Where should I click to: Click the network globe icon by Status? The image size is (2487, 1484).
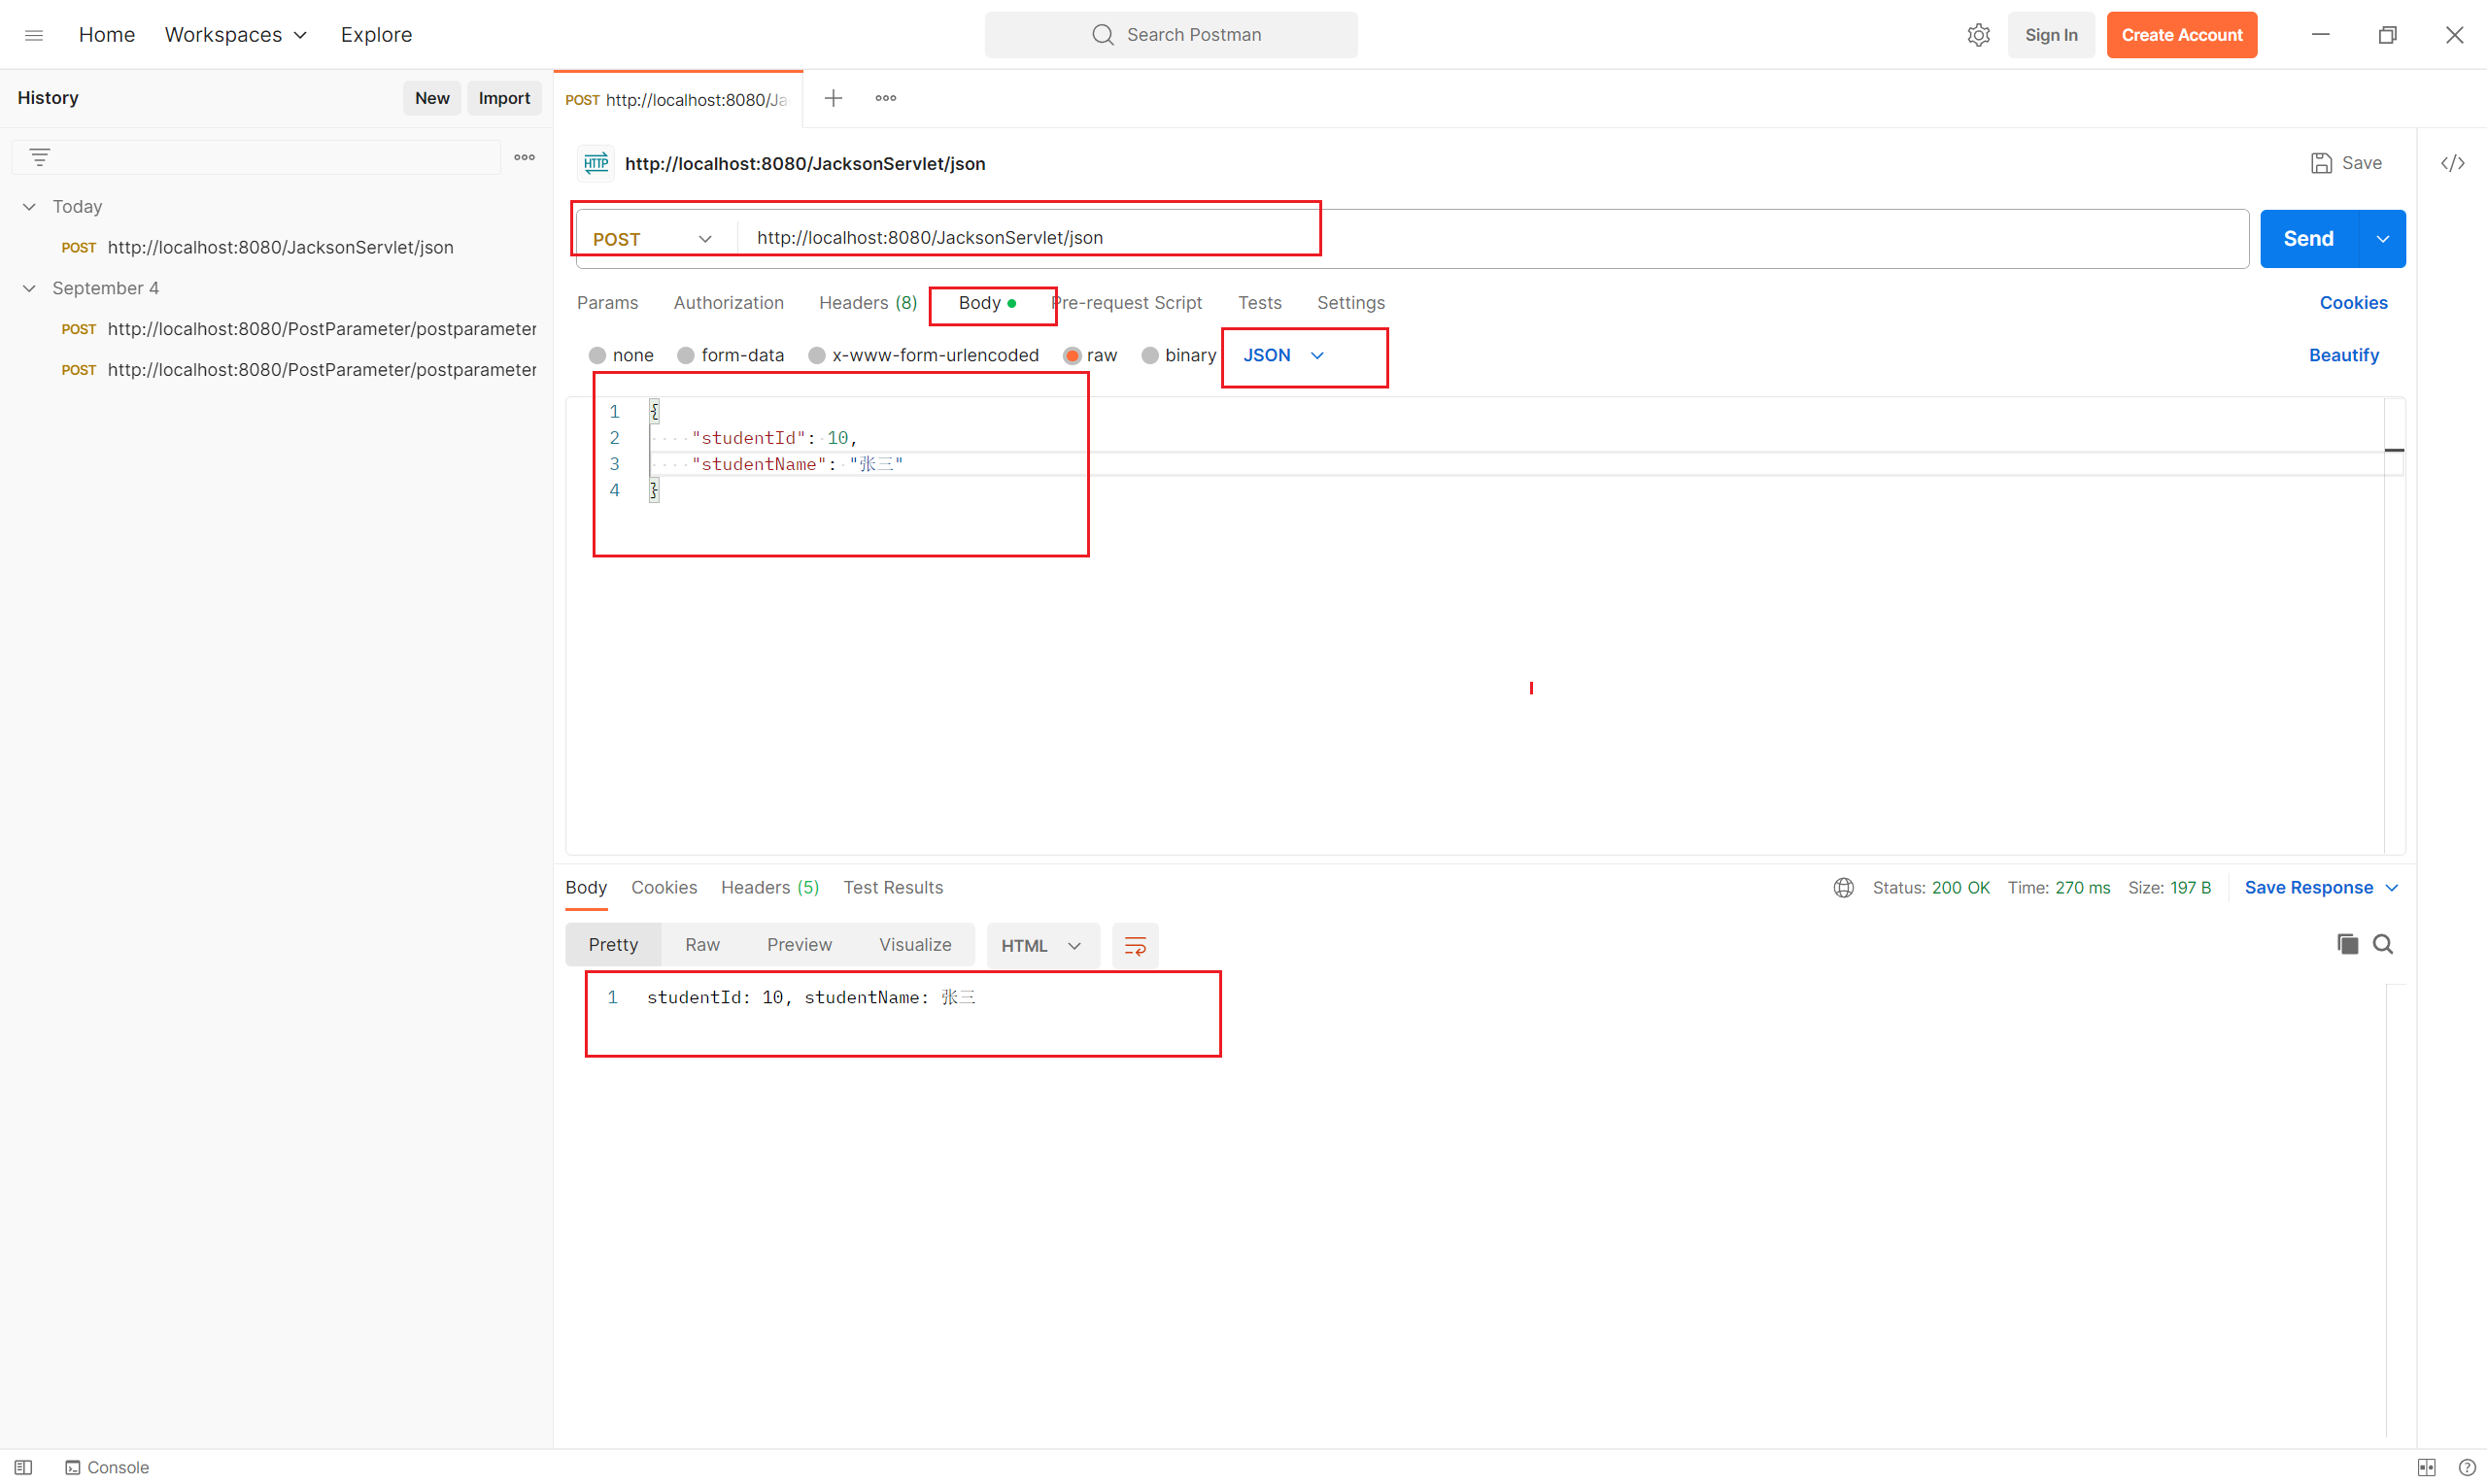point(1843,888)
